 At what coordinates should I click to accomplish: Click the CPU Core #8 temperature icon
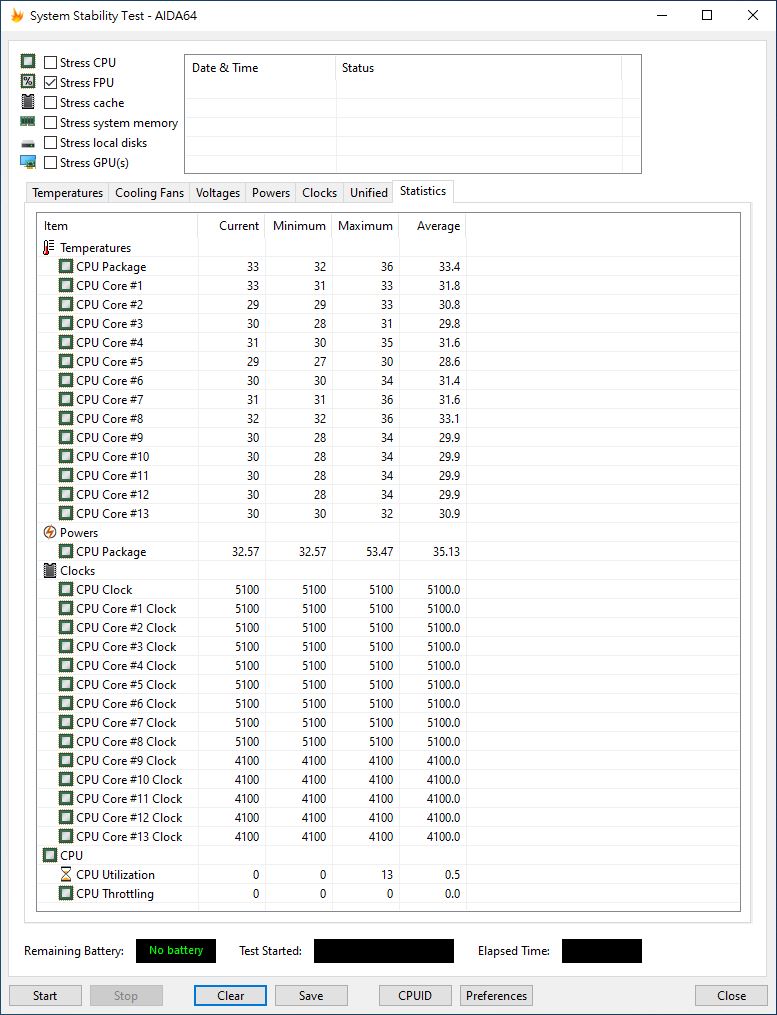click(x=65, y=418)
